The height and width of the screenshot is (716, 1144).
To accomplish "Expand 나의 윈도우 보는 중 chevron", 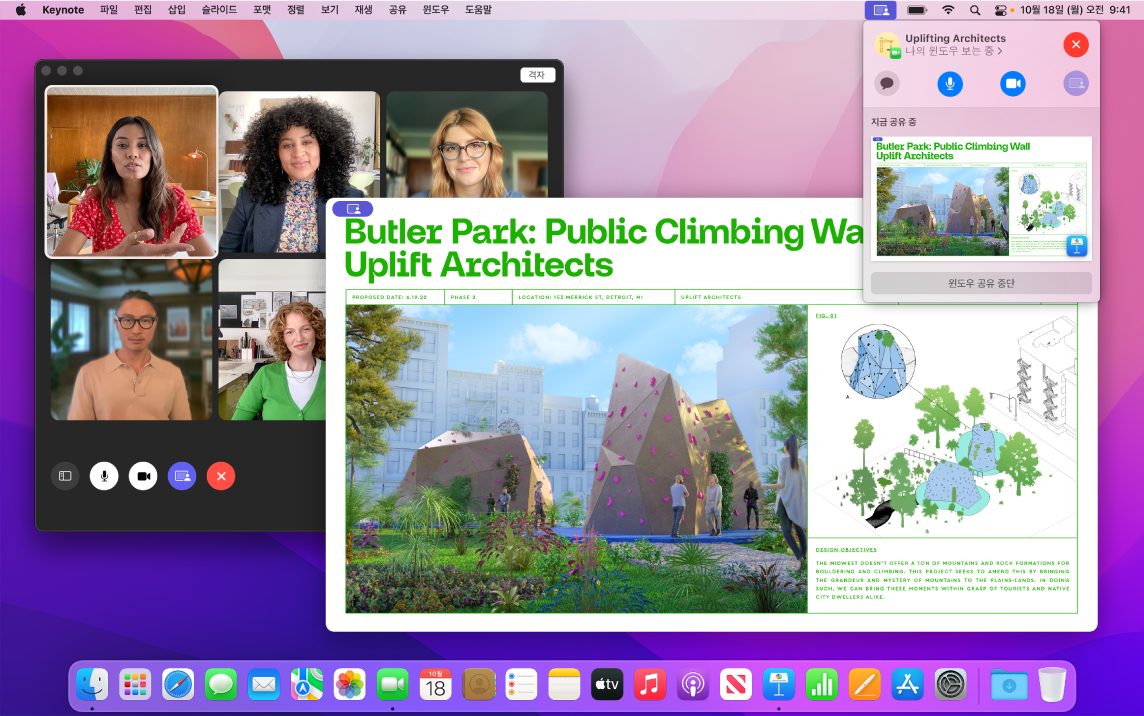I will (x=1000, y=51).
